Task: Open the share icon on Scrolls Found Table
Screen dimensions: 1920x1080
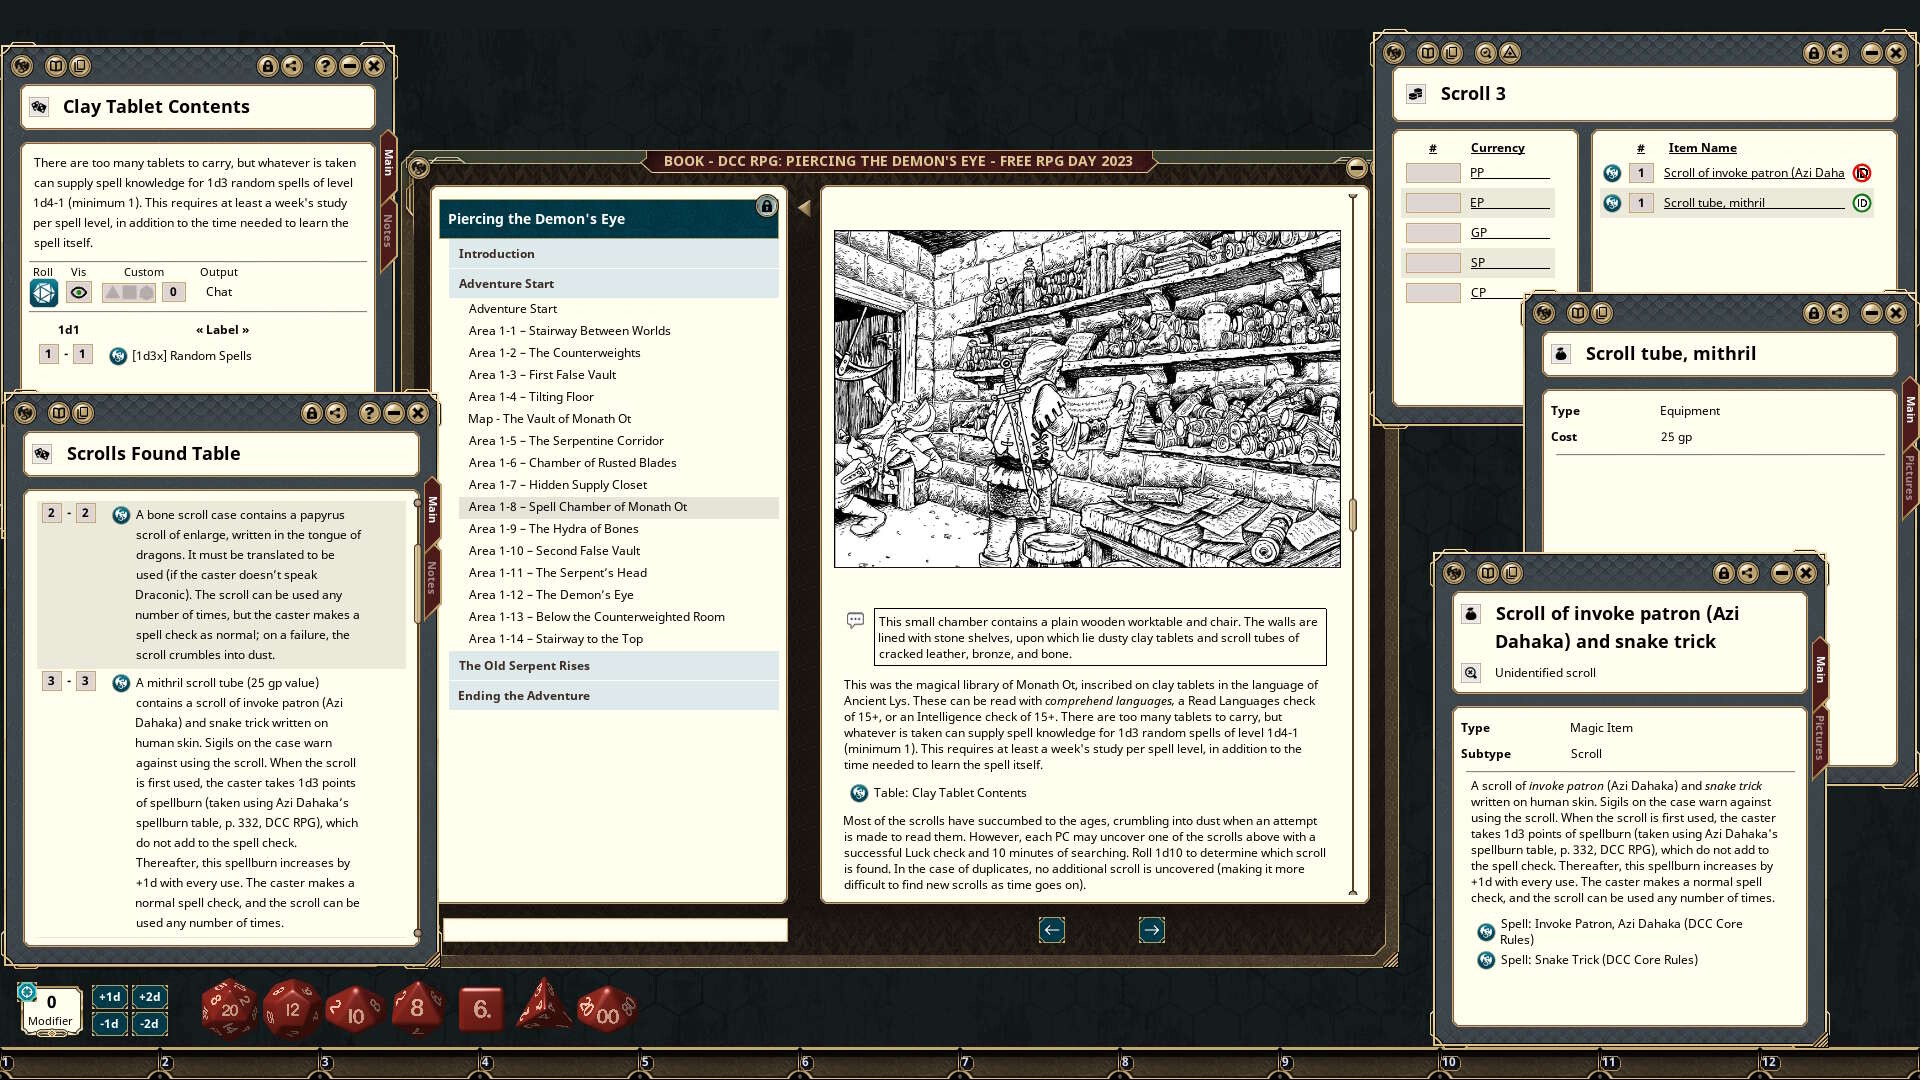Action: pyautogui.click(x=336, y=412)
